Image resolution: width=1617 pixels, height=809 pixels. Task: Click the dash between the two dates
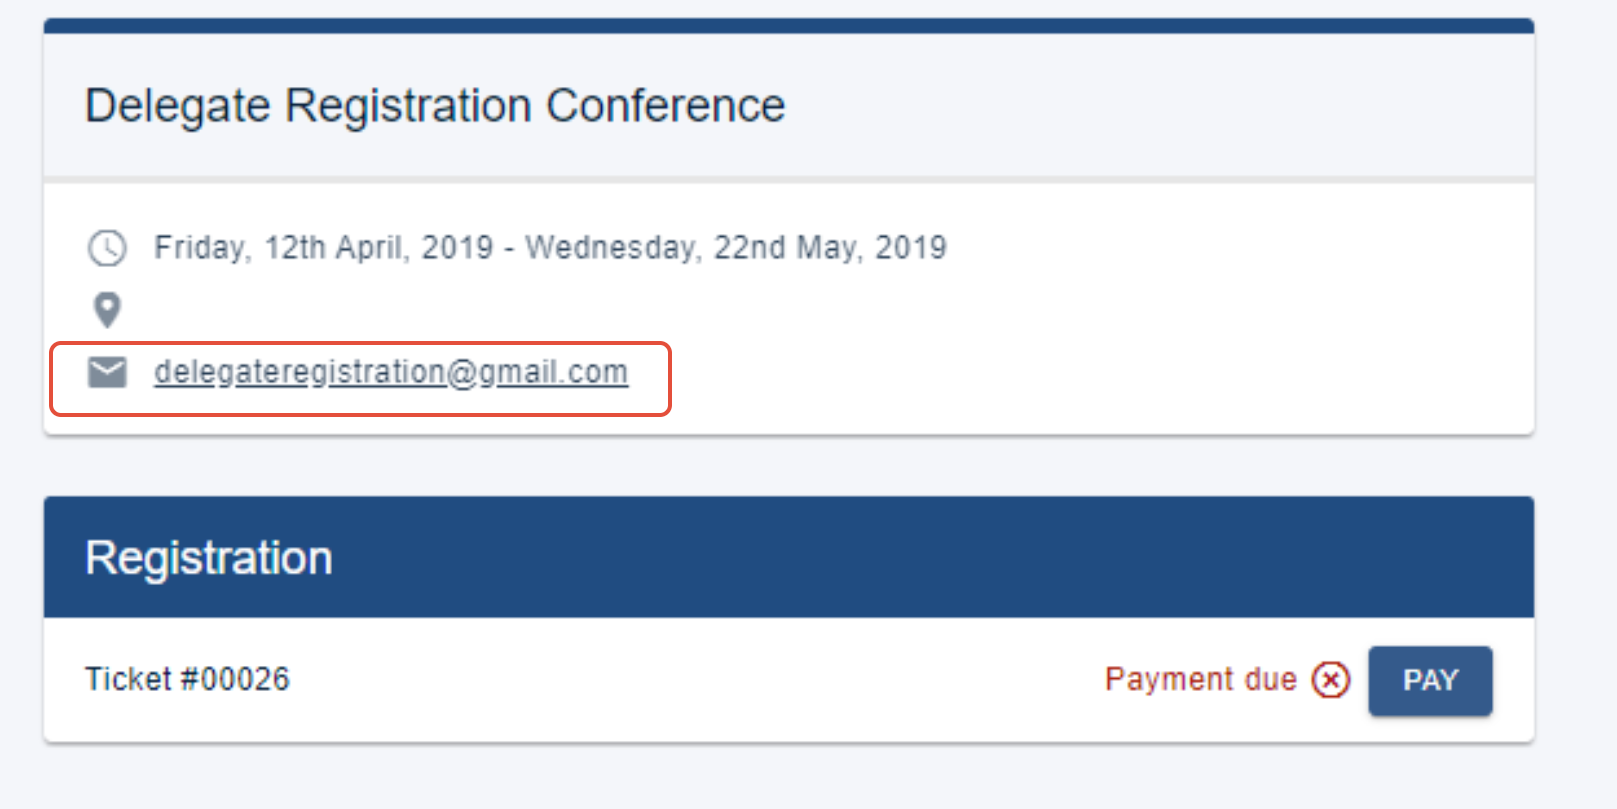[510, 248]
